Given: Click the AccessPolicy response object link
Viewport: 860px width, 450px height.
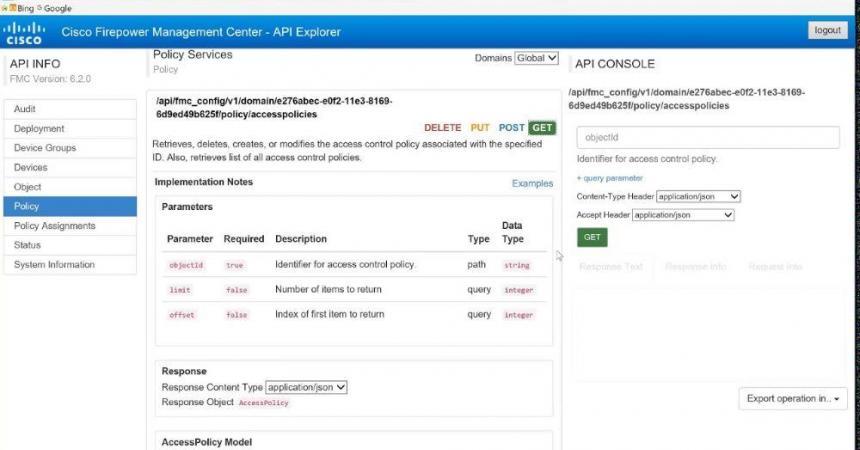Looking at the screenshot, I should coord(263,403).
